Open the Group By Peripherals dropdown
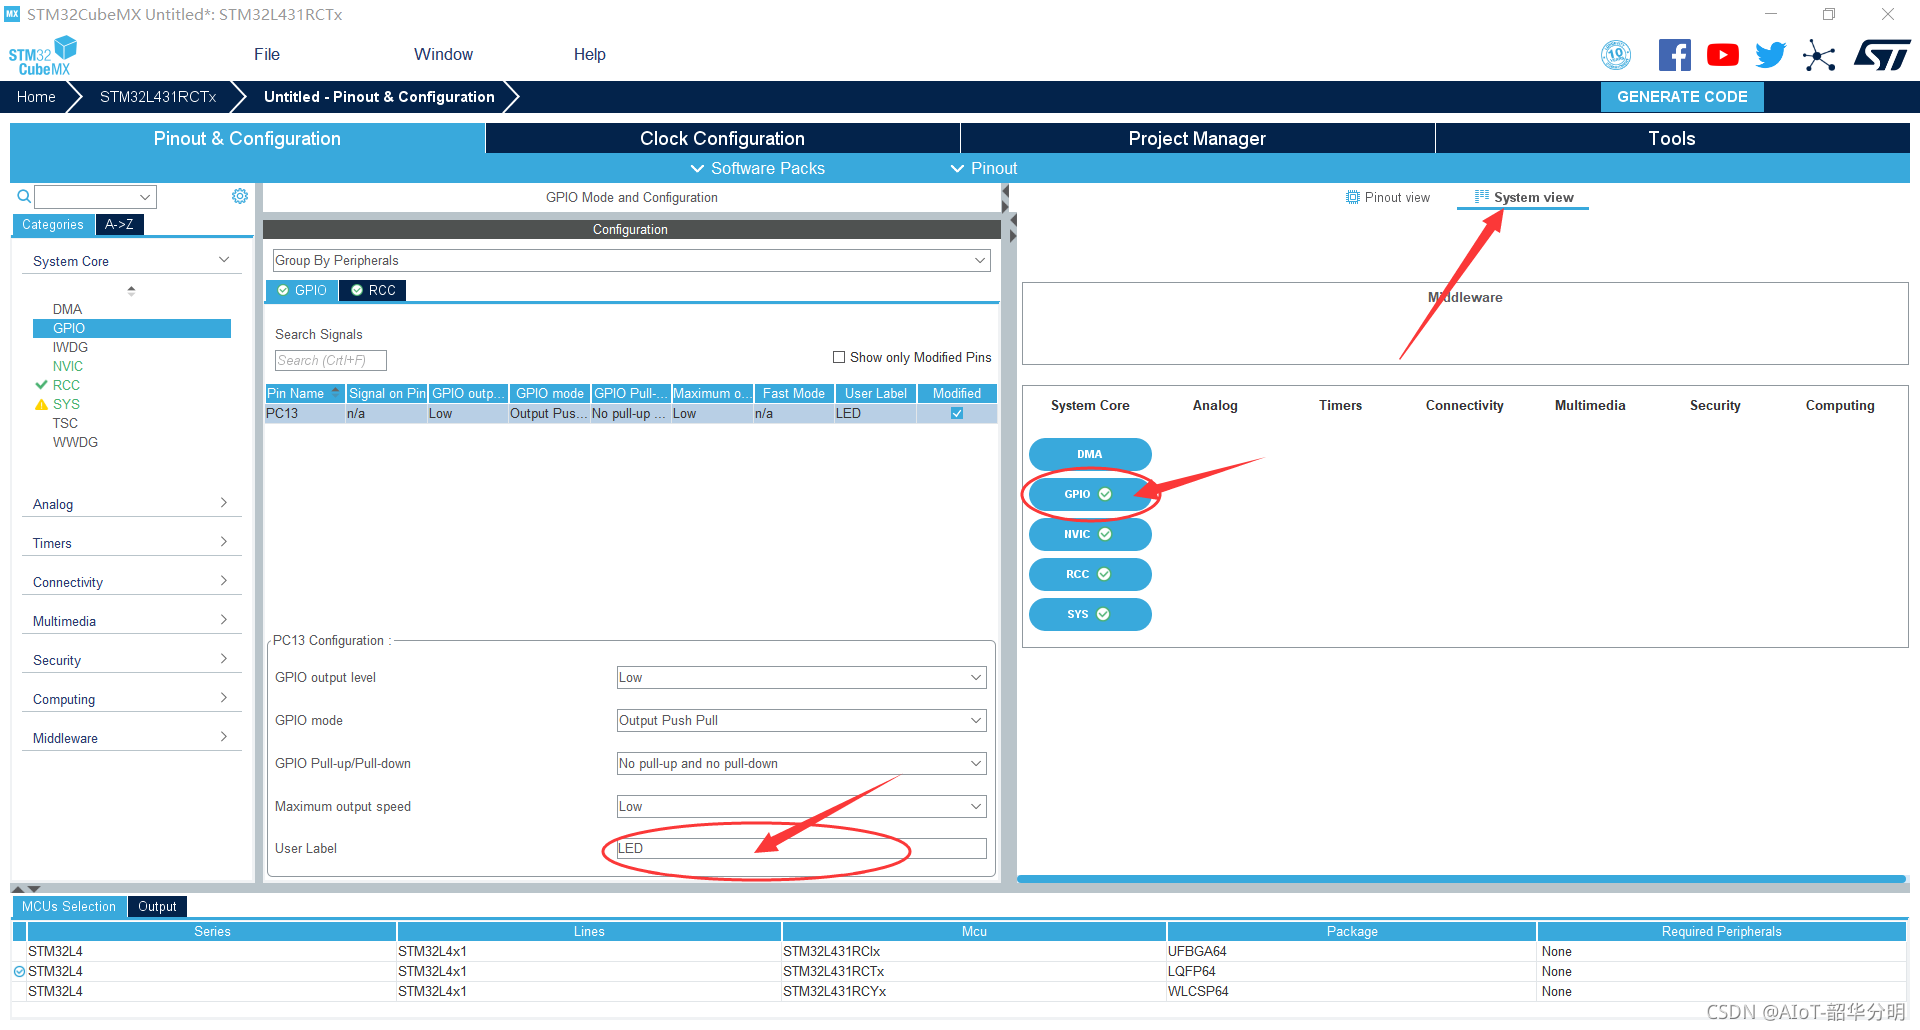This screenshot has height=1030, width=1920. (x=631, y=260)
